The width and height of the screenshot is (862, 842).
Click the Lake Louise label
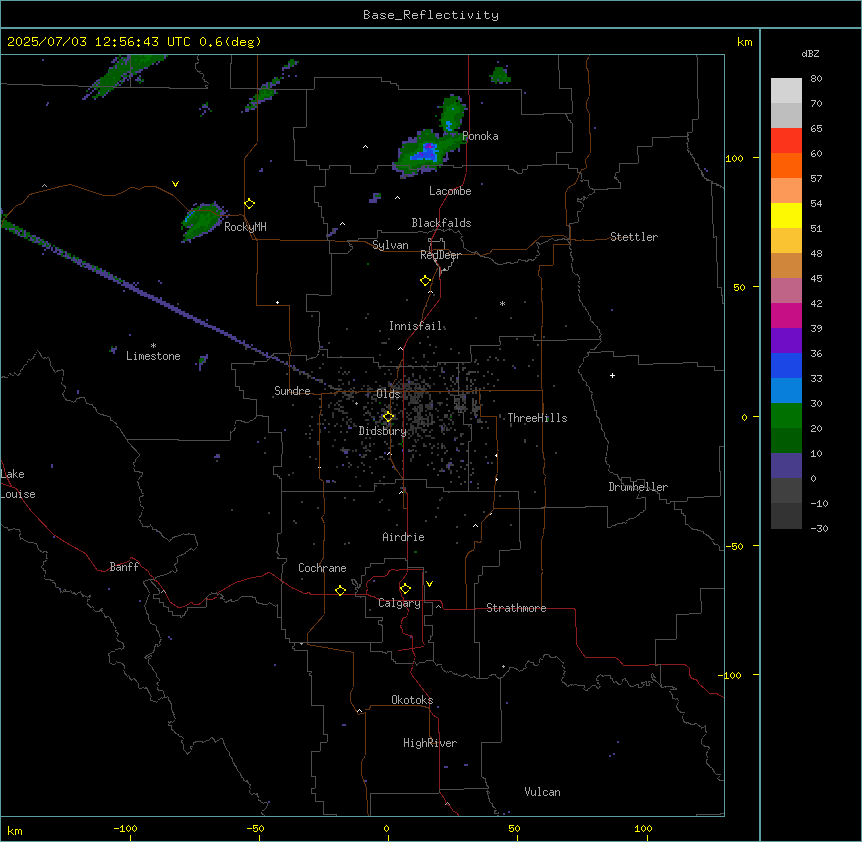tap(18, 484)
